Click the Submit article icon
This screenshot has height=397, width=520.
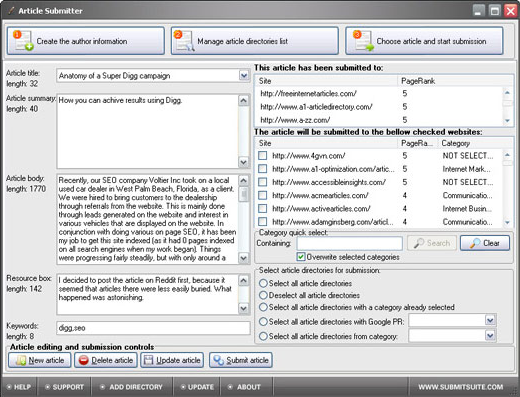[x=219, y=360]
